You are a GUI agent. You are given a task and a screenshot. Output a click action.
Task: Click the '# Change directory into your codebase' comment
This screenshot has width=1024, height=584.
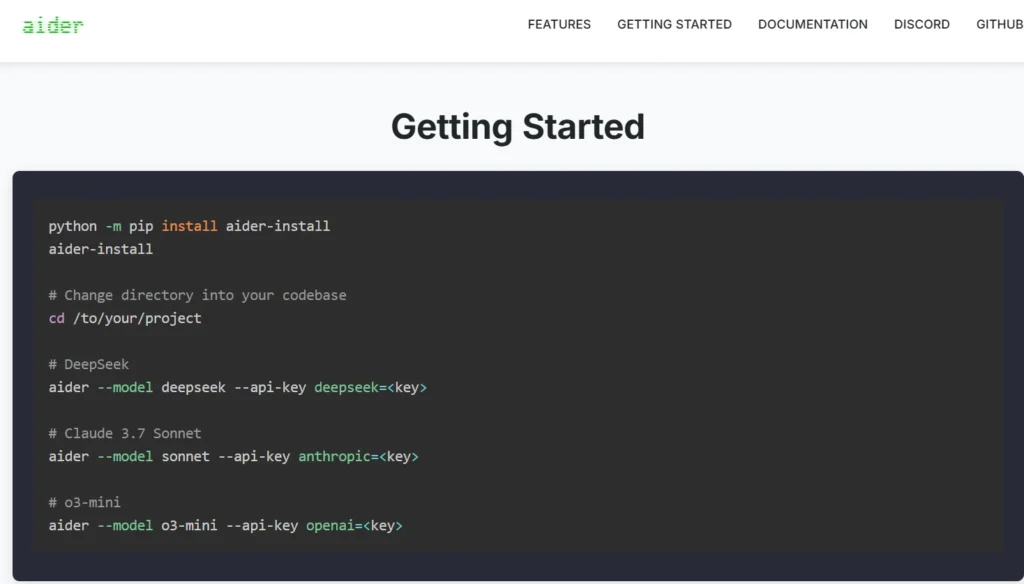197,295
